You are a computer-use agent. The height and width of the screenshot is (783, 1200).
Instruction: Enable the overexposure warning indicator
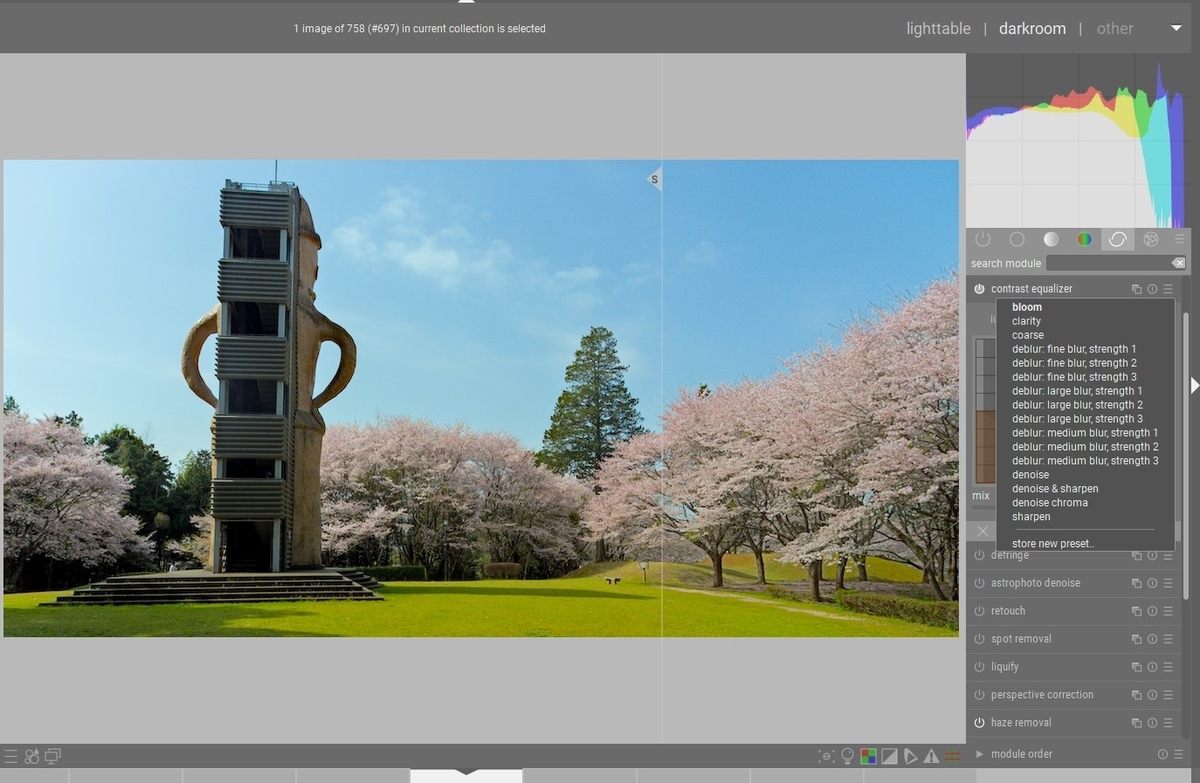pyautogui.click(x=889, y=756)
